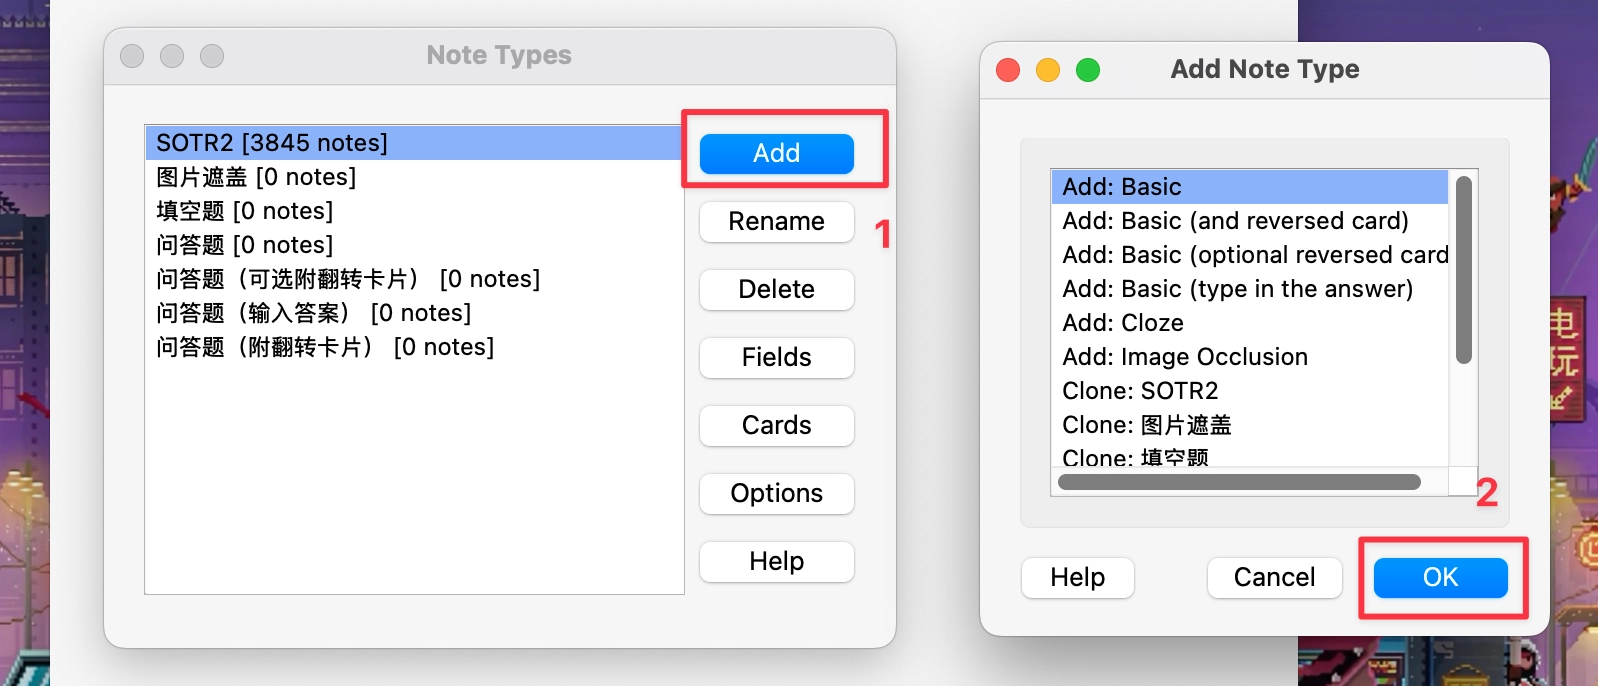Choose Add: Basic (and reversed card)

[1235, 221]
